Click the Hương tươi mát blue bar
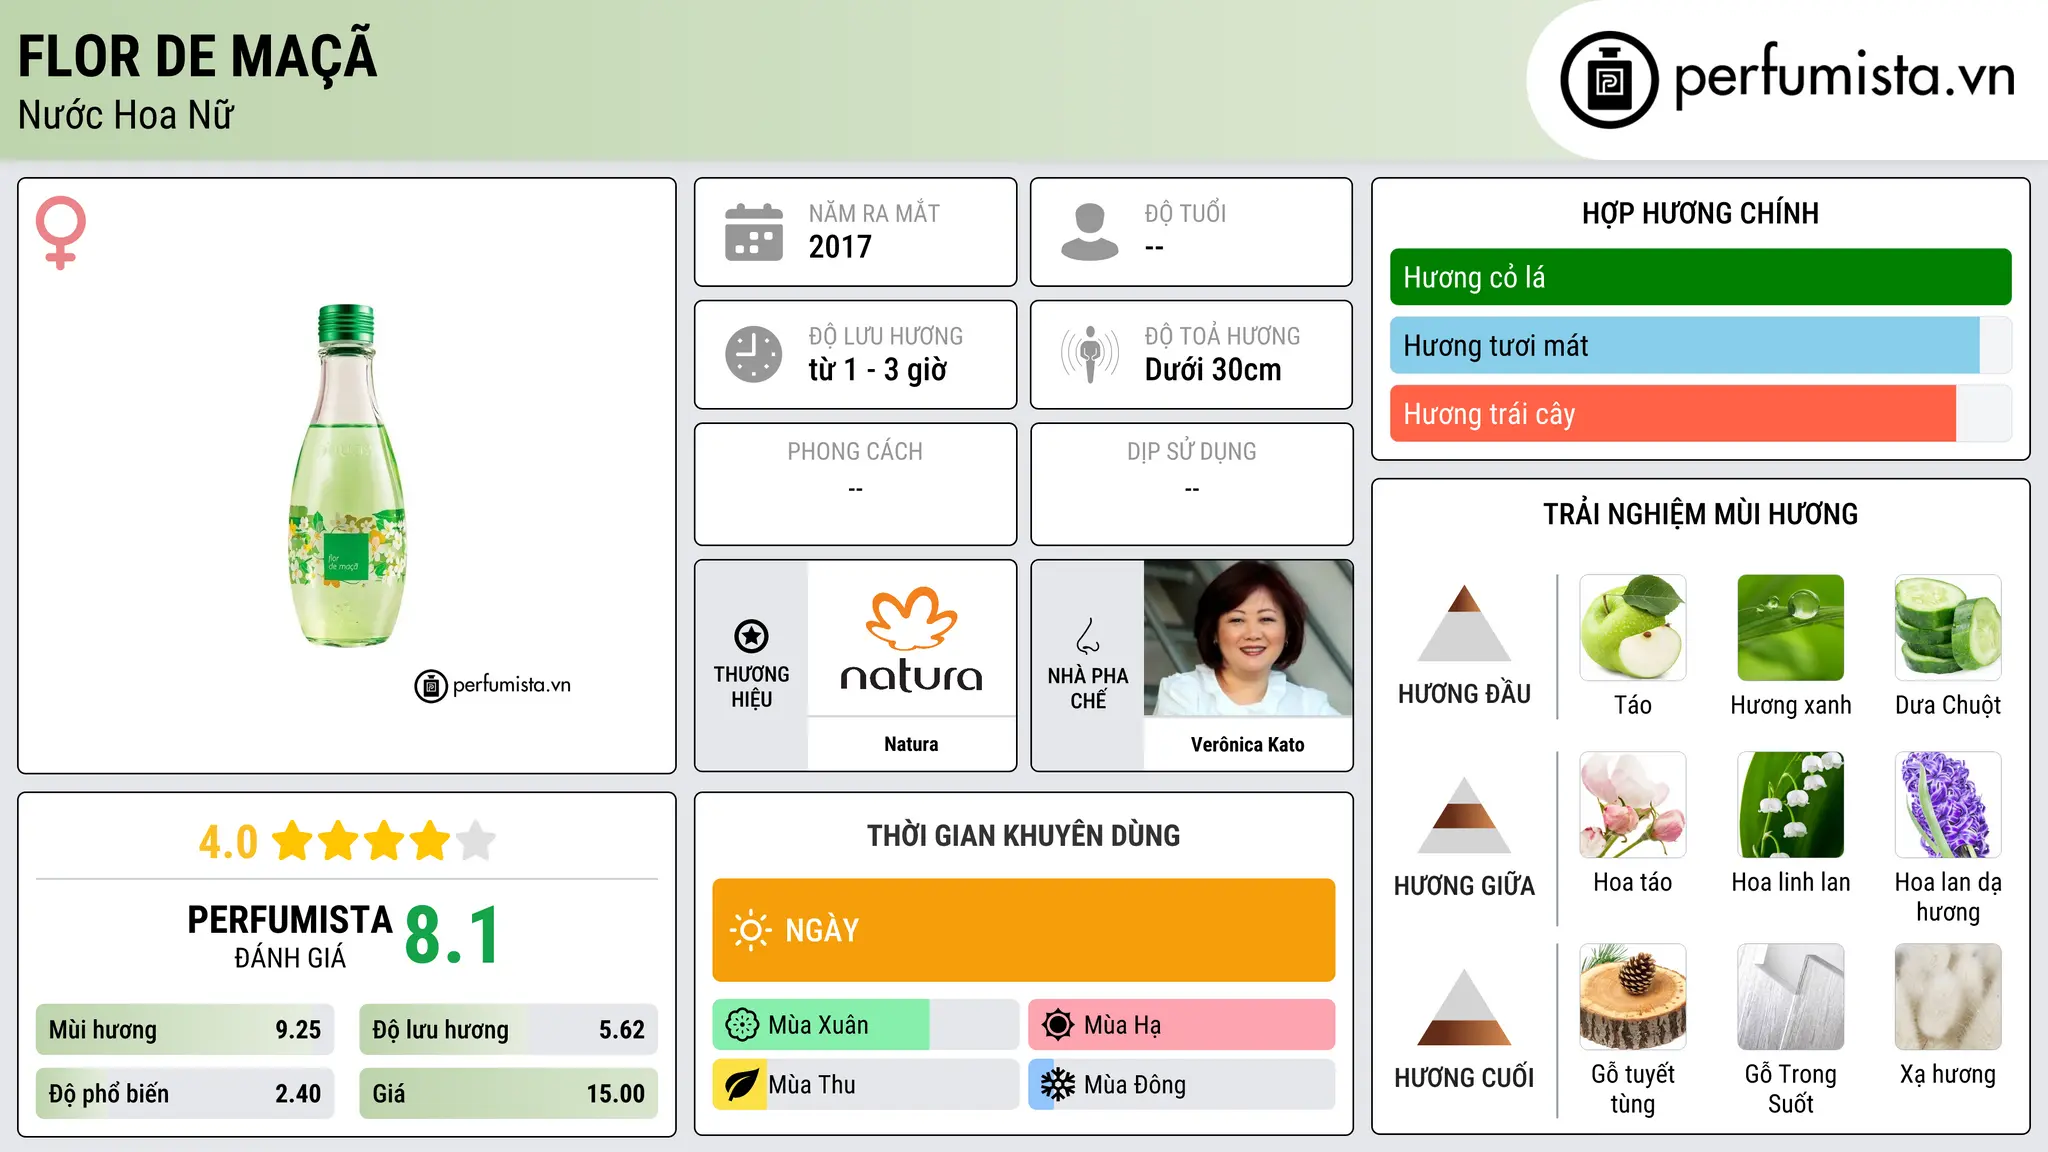 [x=1700, y=346]
